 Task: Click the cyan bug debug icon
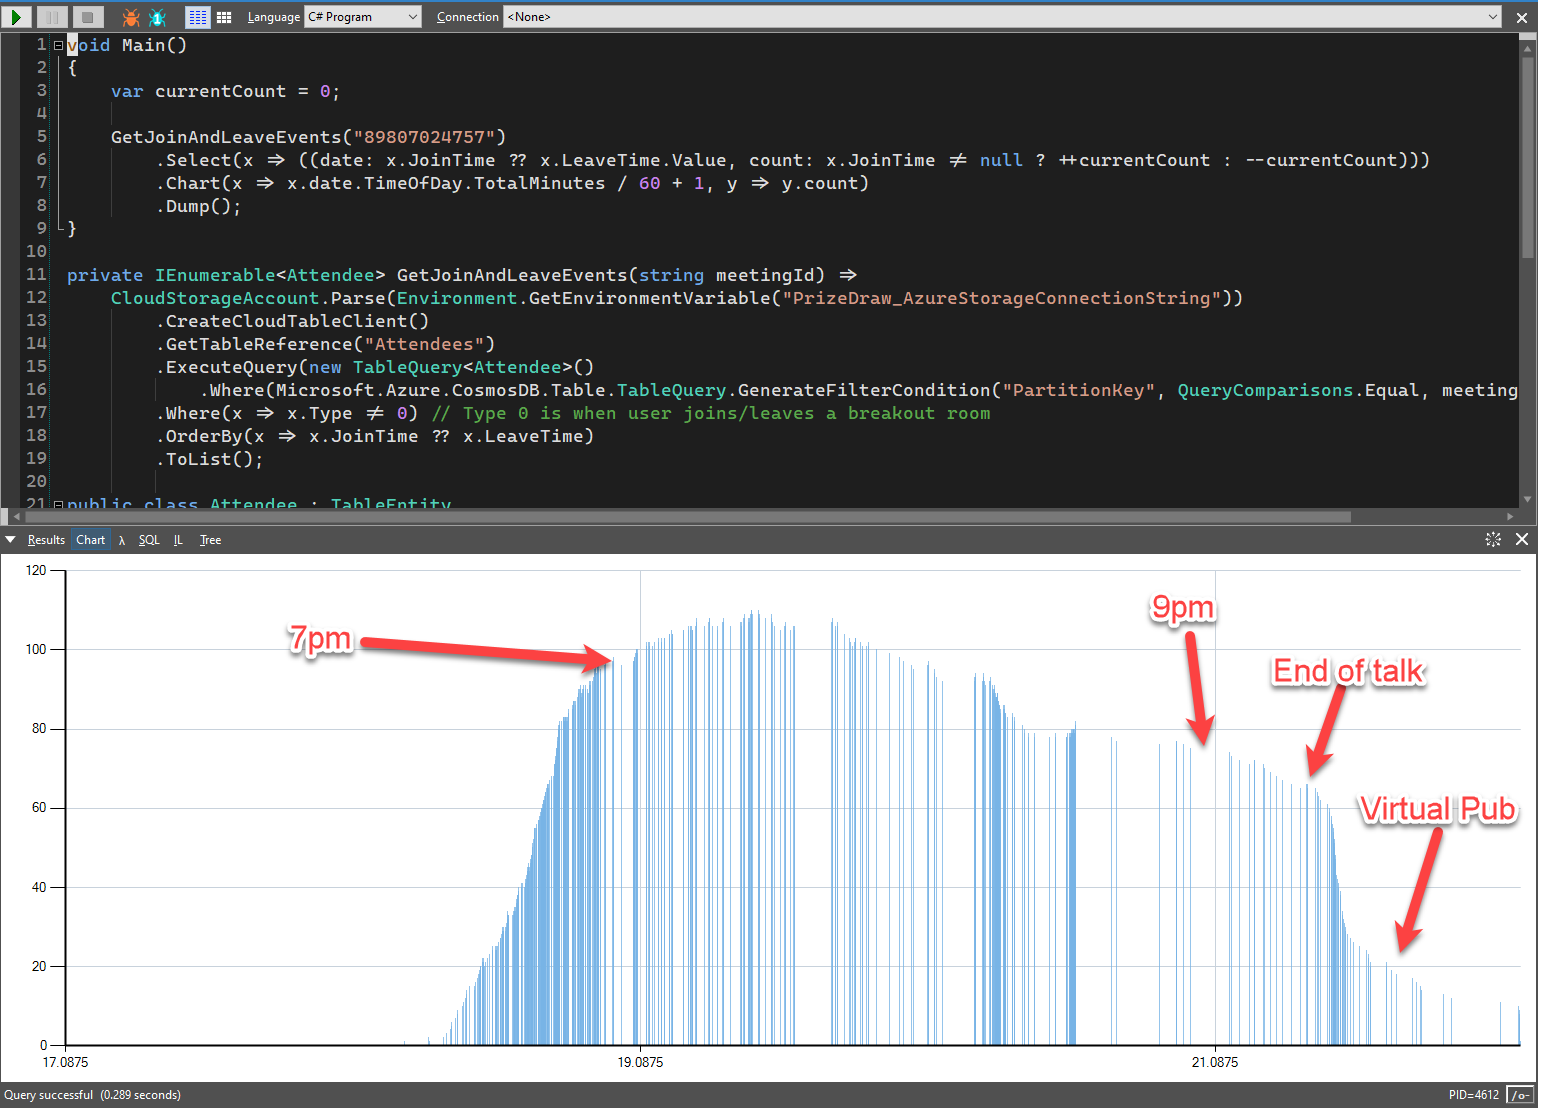(157, 17)
